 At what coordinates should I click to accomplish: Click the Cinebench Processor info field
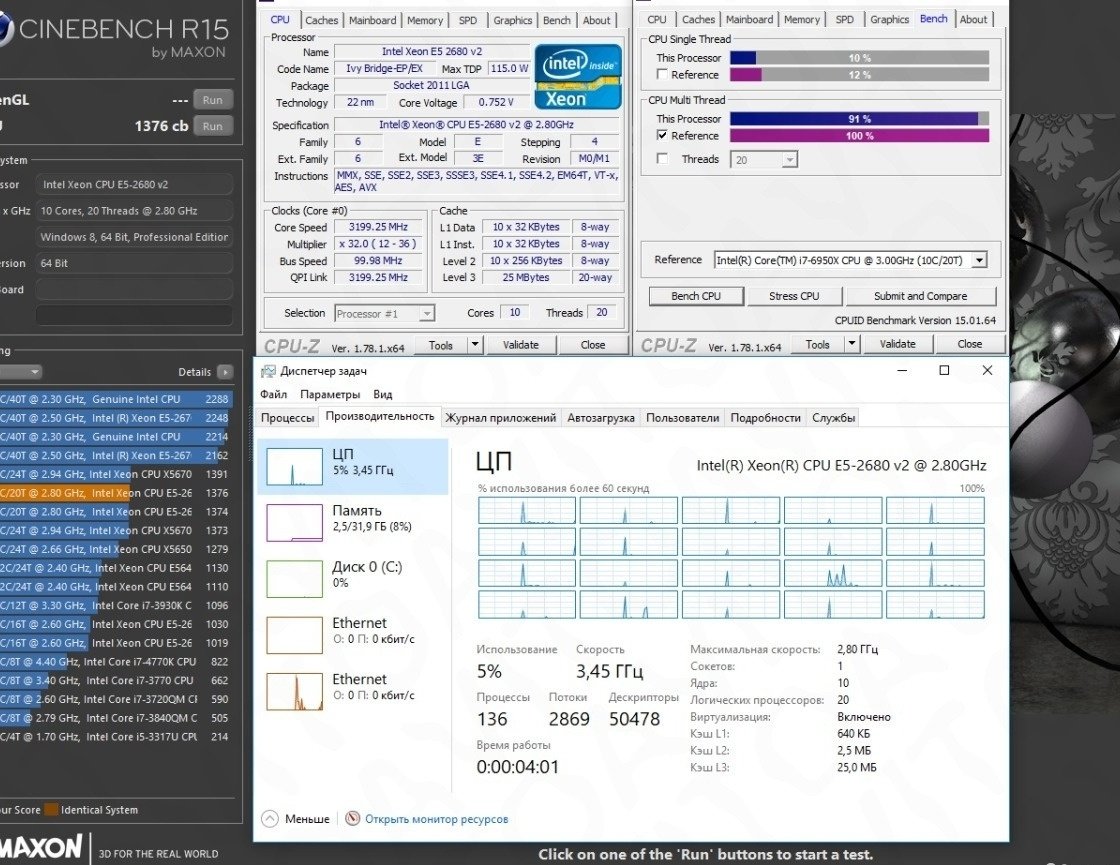[134, 184]
